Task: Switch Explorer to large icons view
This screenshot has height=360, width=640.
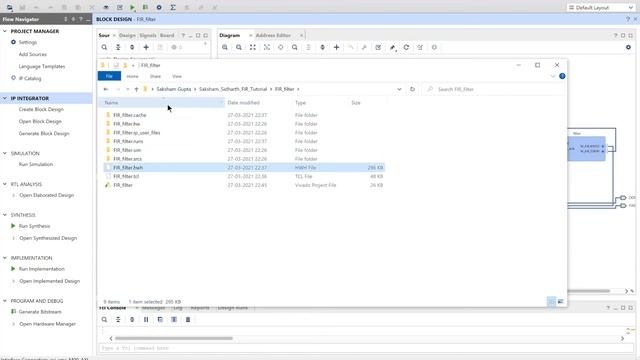Action: 560,301
